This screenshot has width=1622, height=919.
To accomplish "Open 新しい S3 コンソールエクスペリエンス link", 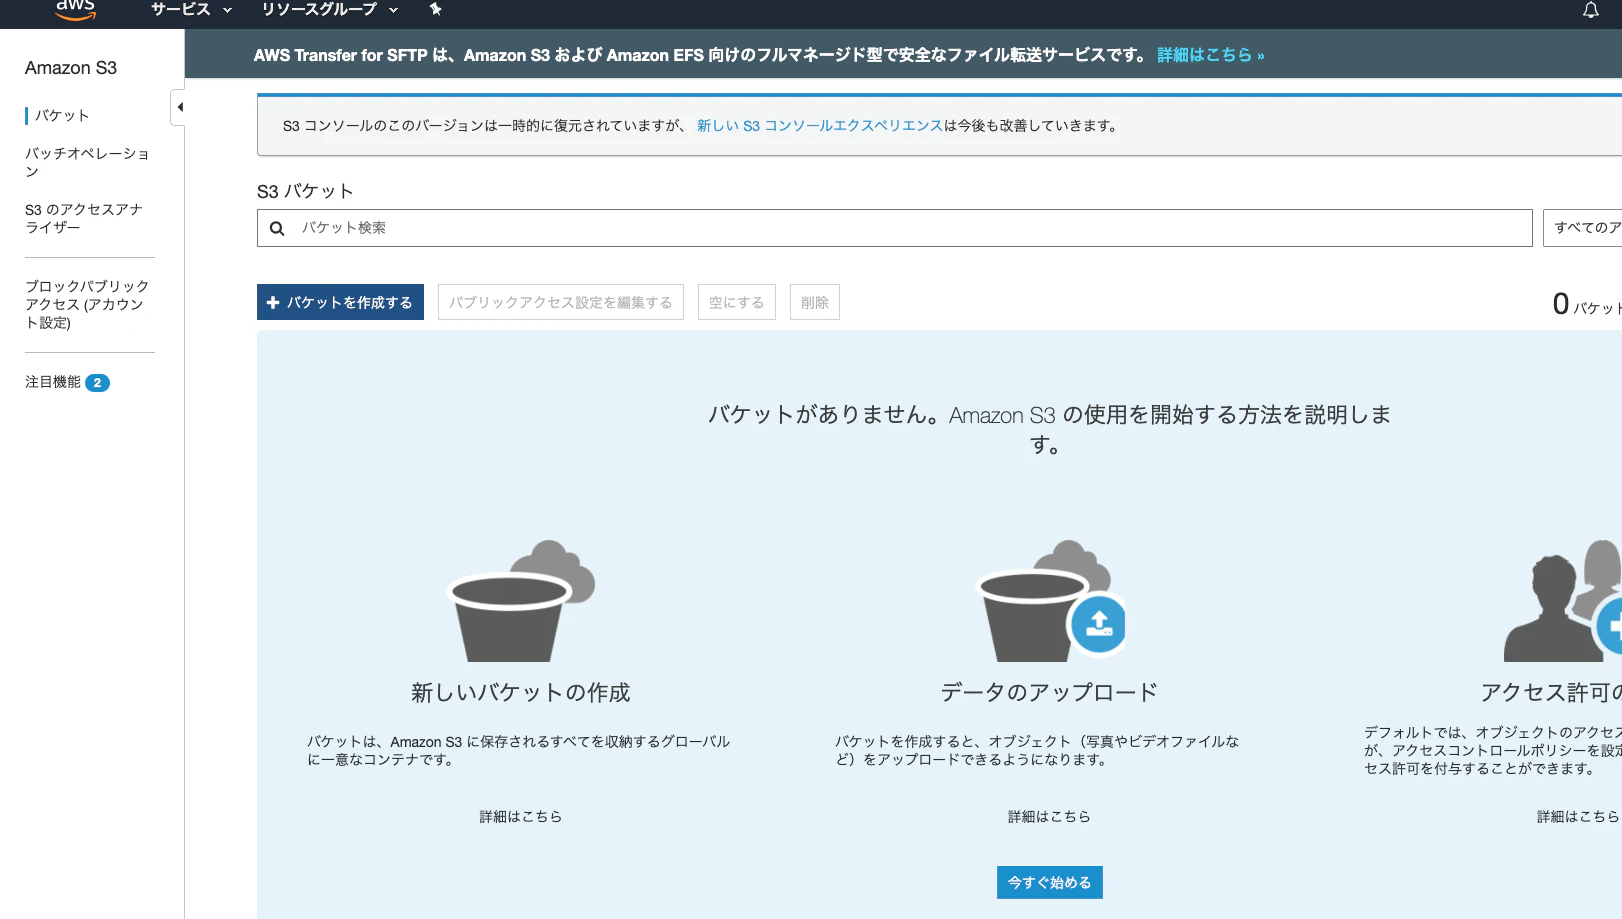I will 820,126.
